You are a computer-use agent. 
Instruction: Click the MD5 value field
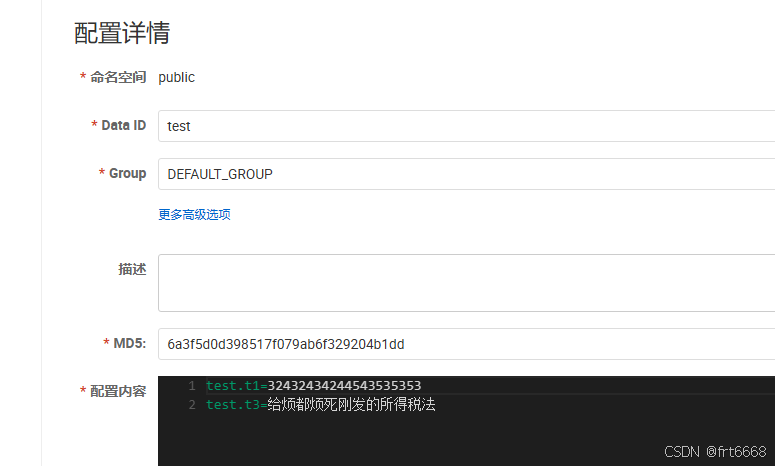(x=467, y=344)
